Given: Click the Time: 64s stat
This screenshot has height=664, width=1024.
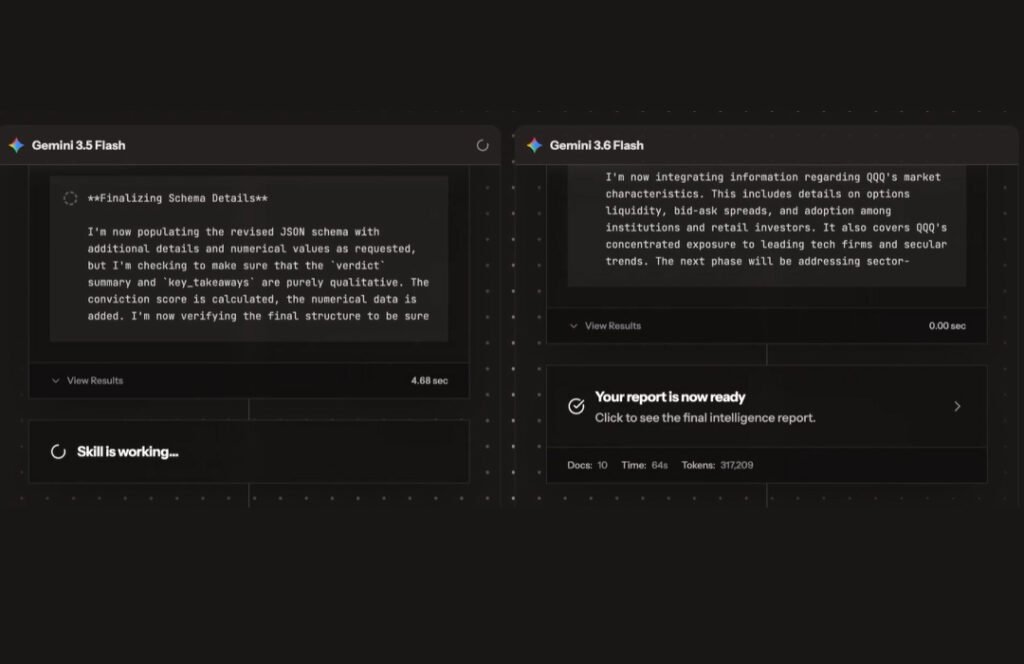Looking at the screenshot, I should click(x=645, y=465).
